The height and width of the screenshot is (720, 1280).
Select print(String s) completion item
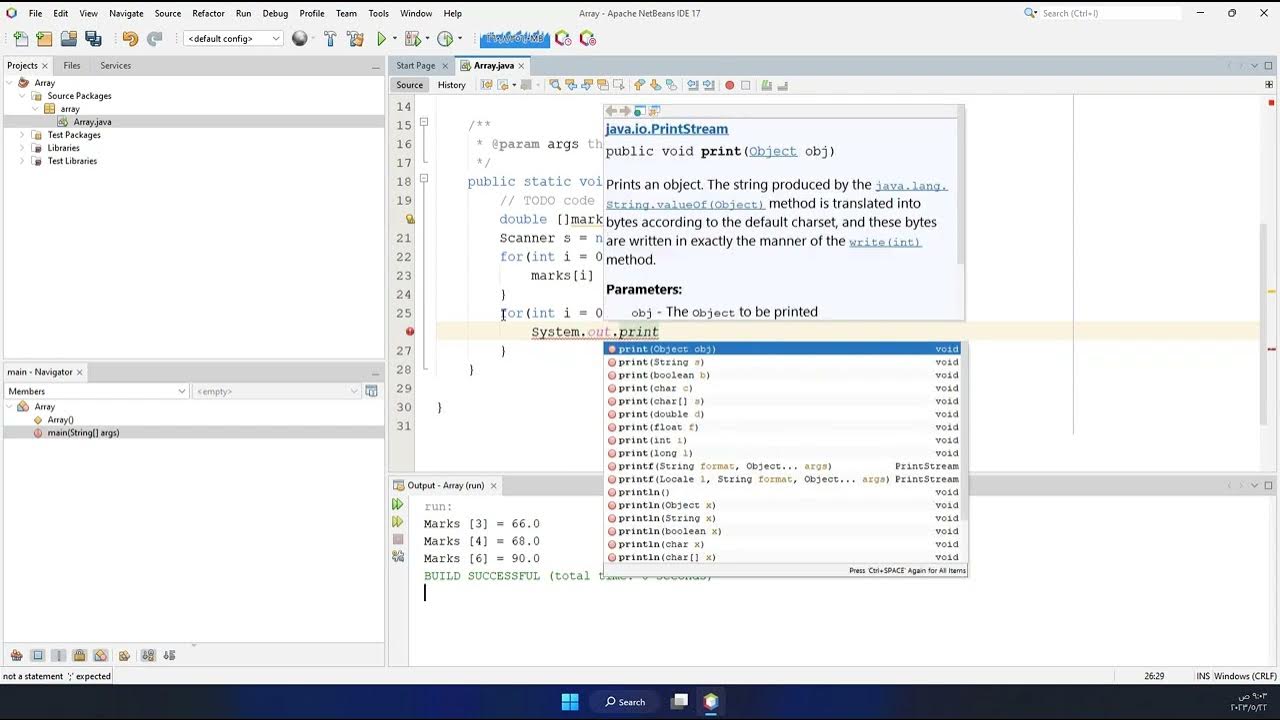coord(783,362)
